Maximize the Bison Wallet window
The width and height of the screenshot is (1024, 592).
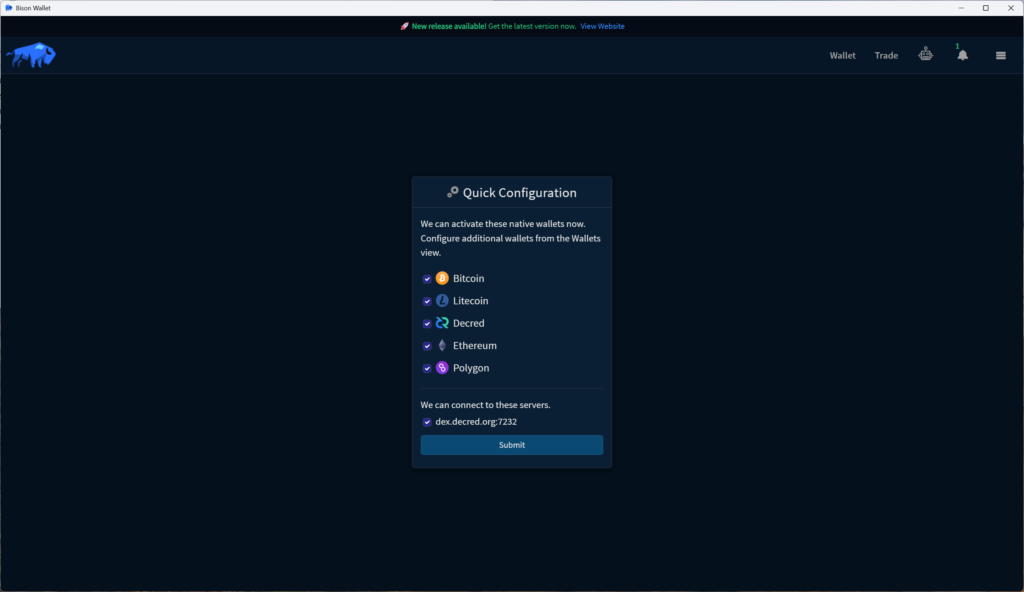(x=985, y=8)
